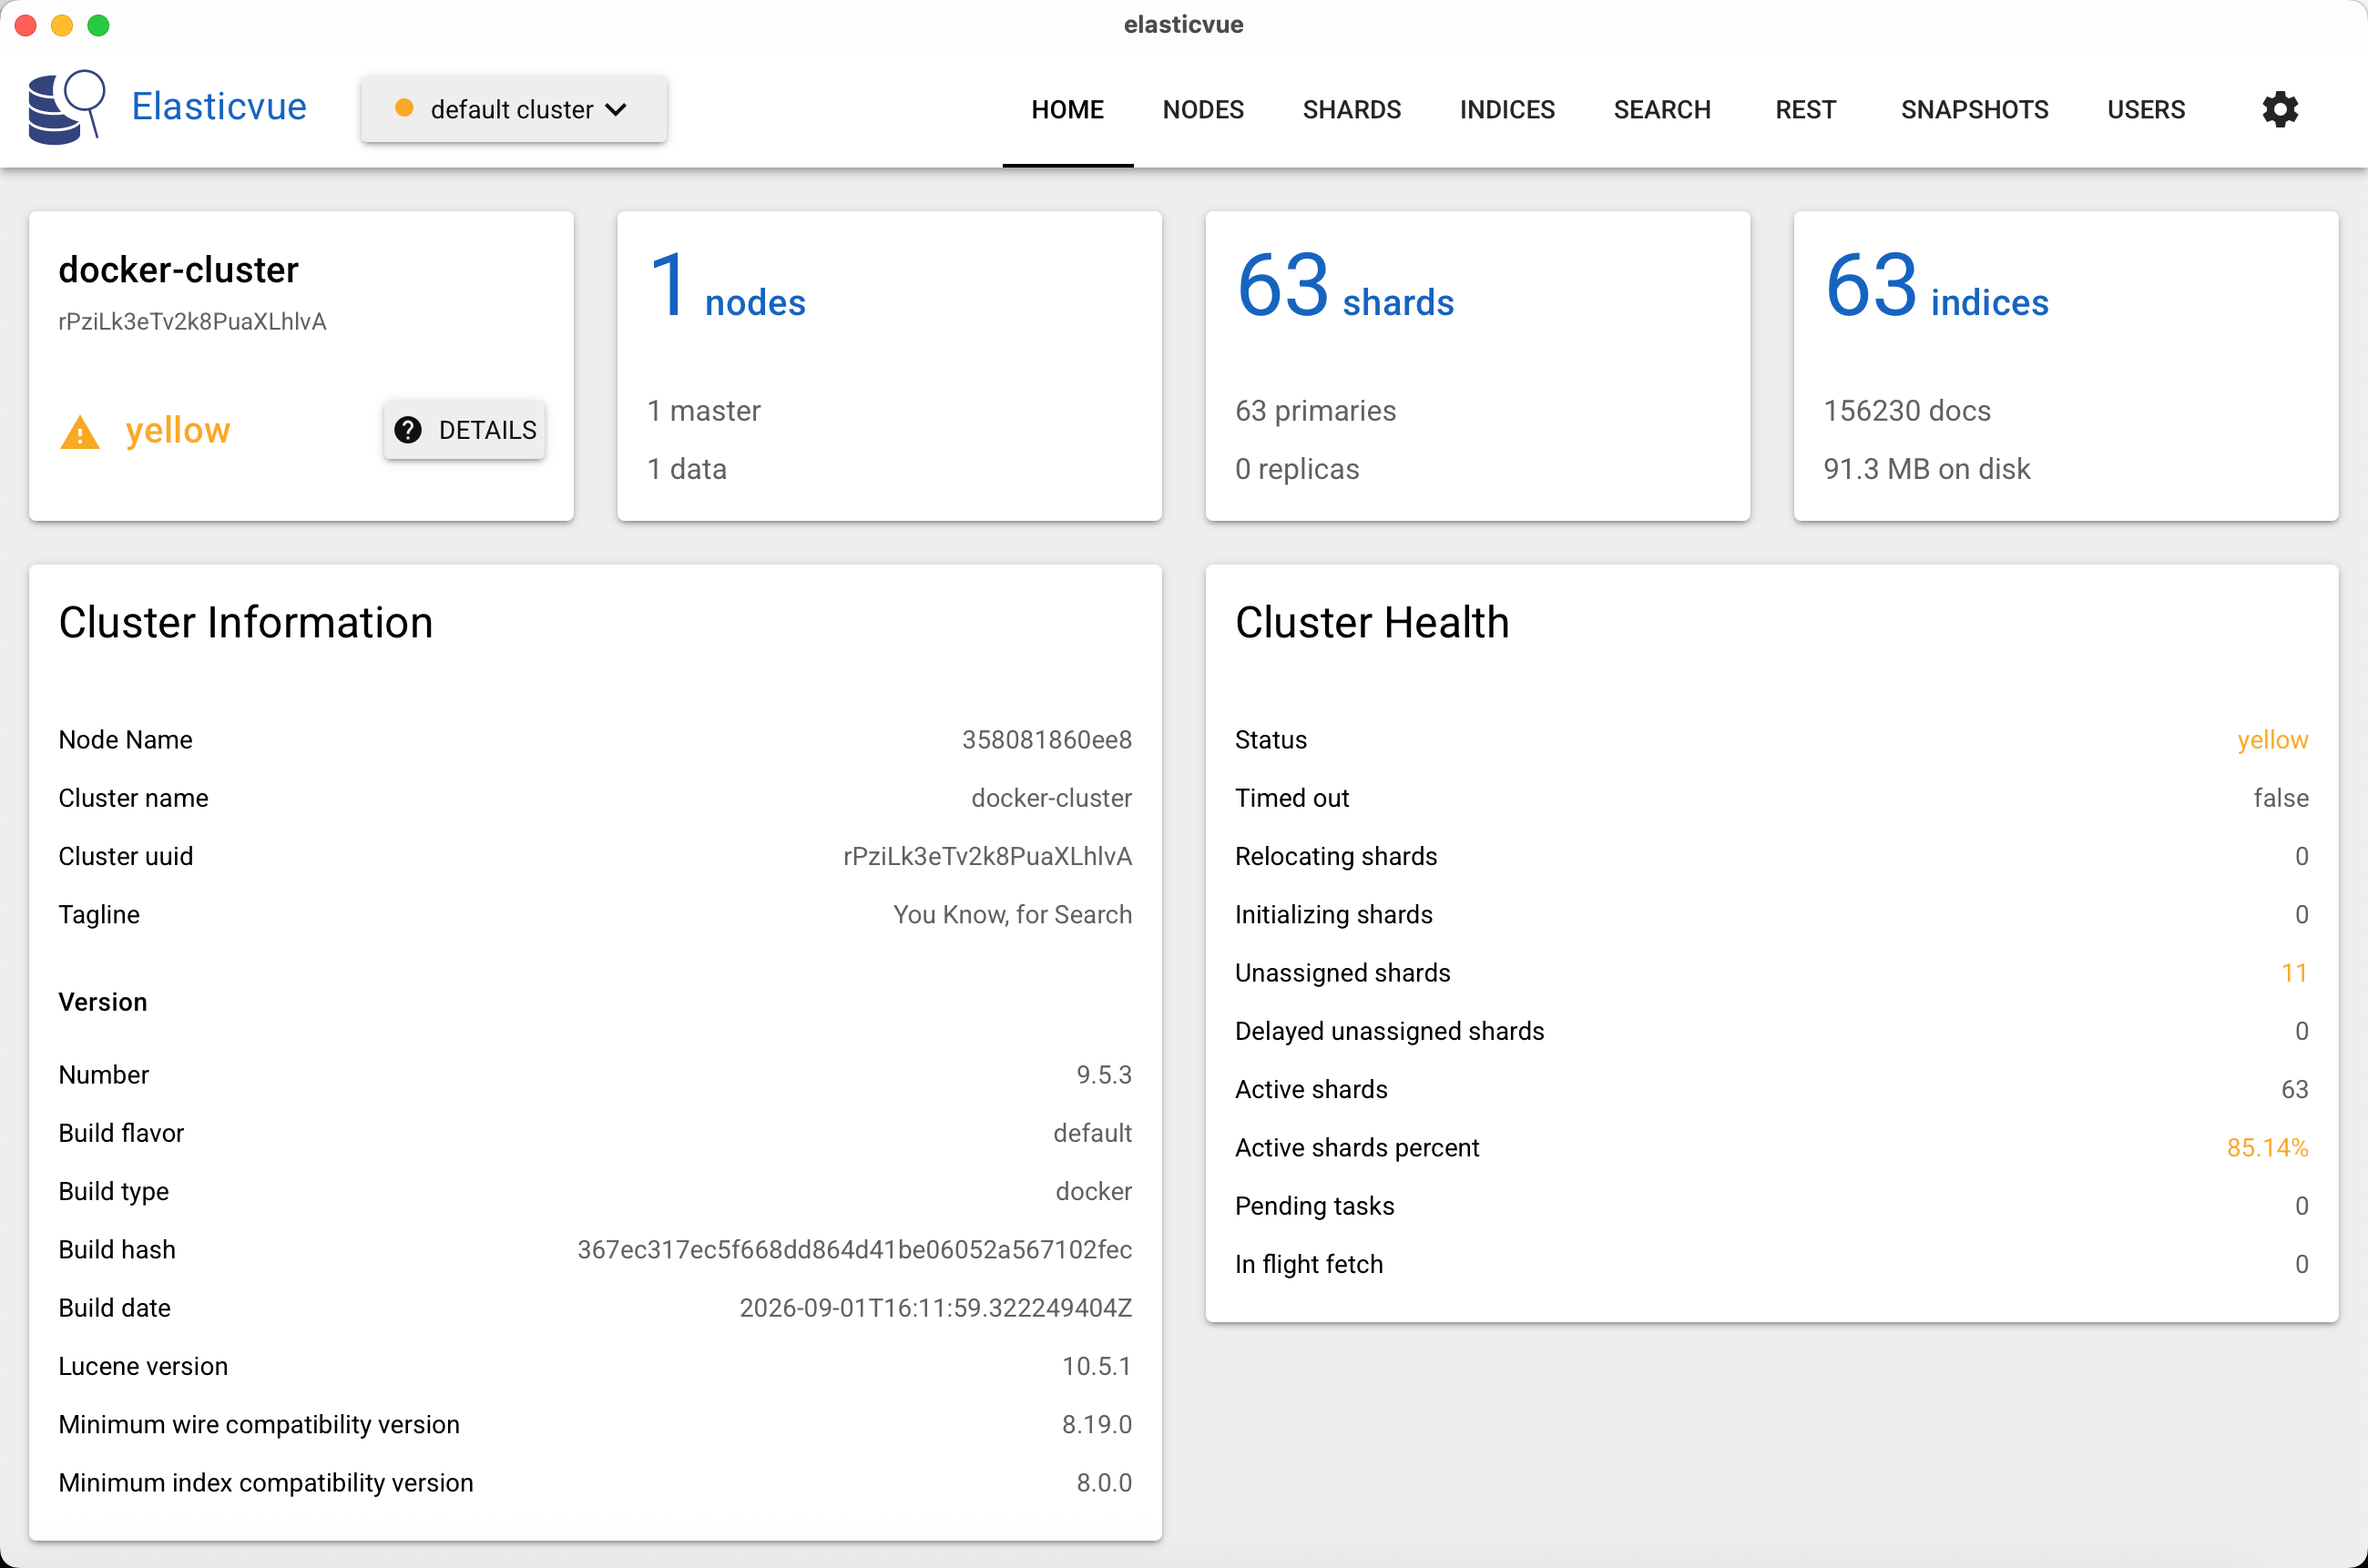Click the yellow warning triangle icon
This screenshot has height=1568, width=2368.
tap(80, 432)
